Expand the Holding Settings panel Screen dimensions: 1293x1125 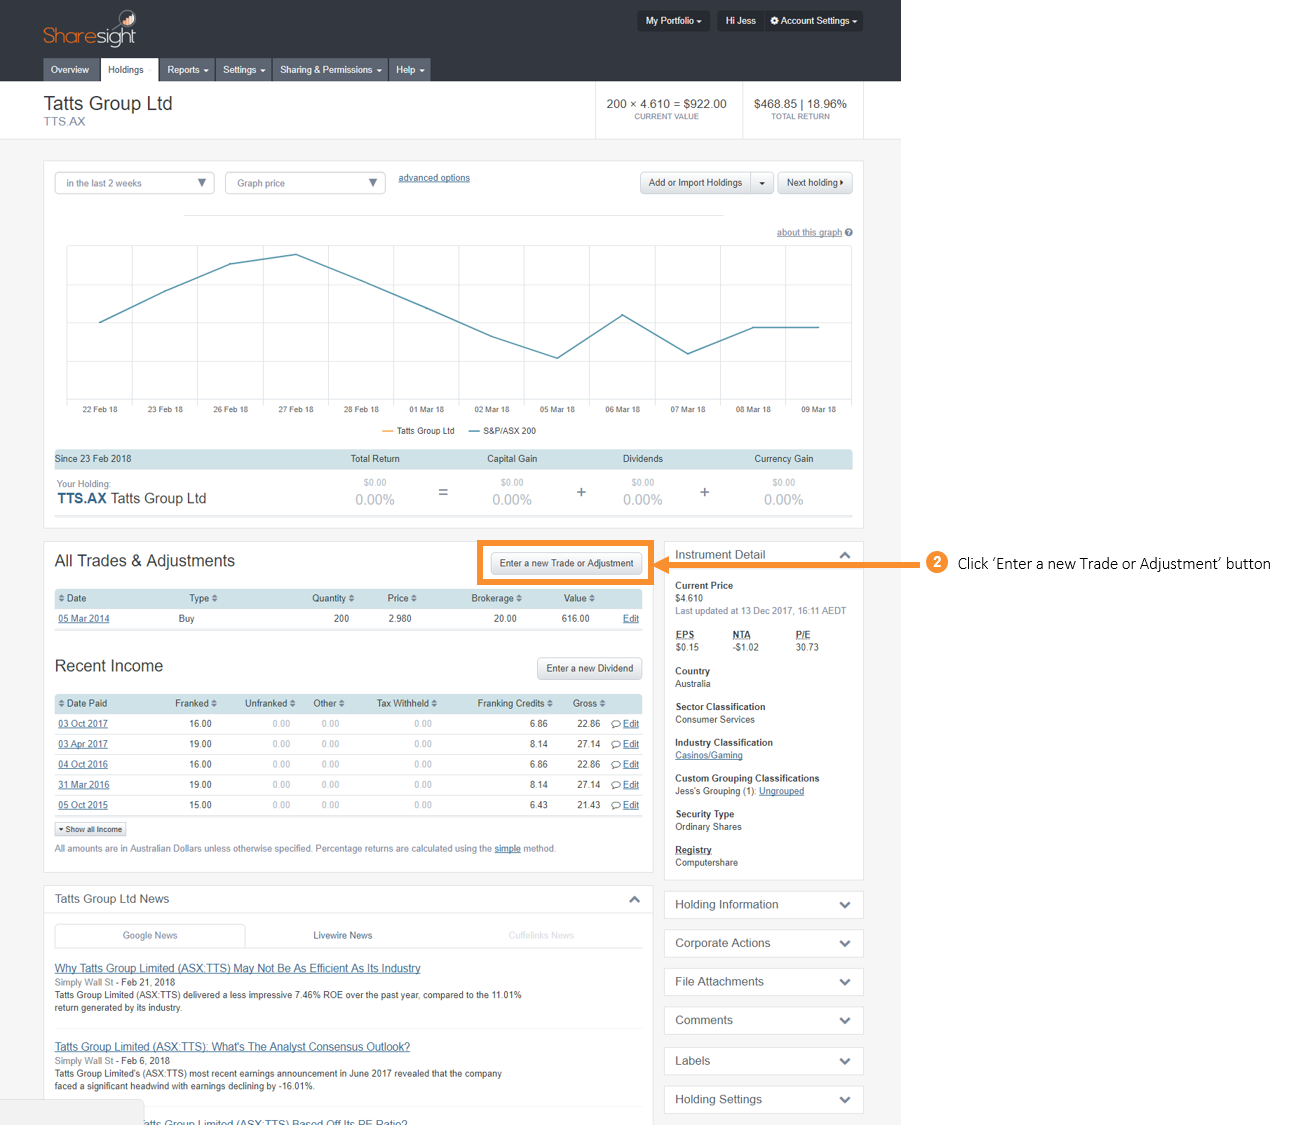tap(845, 1100)
